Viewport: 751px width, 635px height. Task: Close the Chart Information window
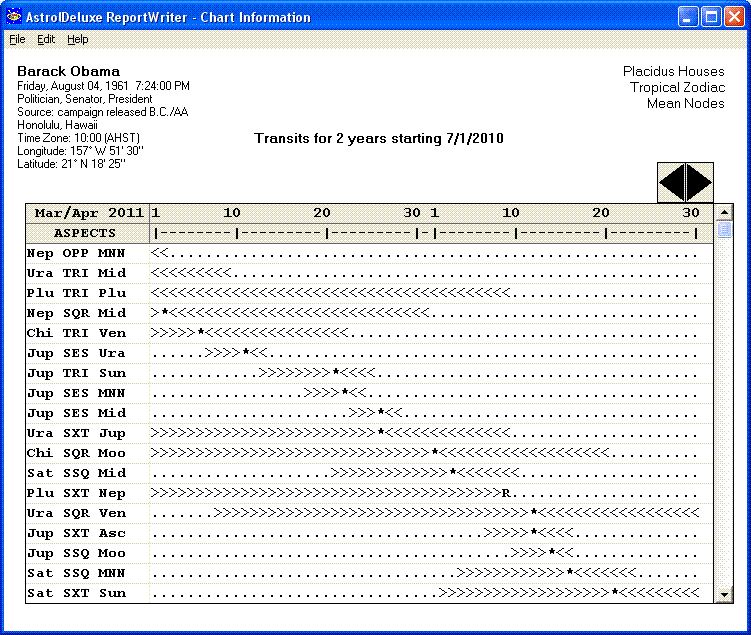[x=734, y=17]
